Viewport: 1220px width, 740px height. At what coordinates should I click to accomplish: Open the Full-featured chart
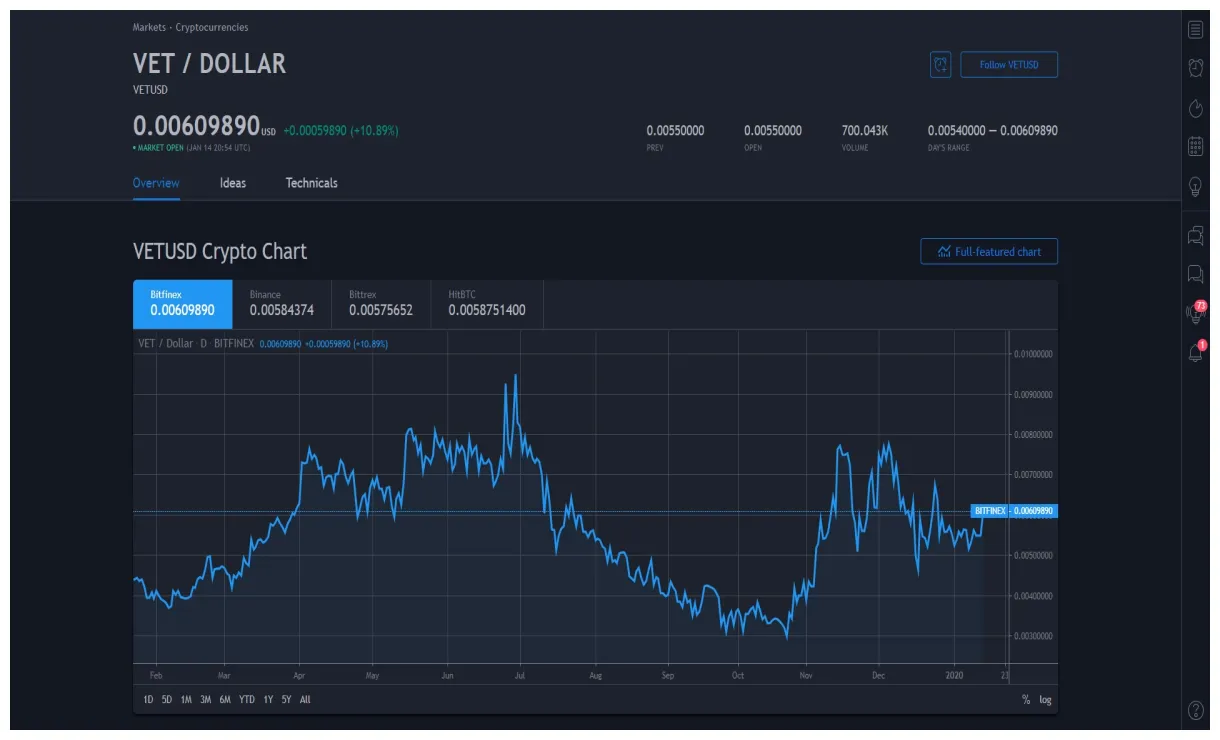coord(988,251)
